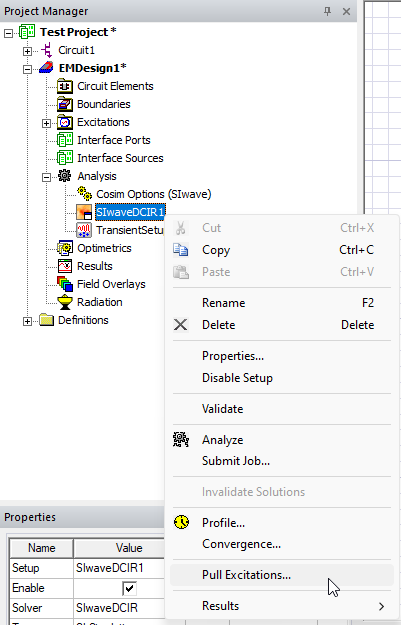The image size is (401, 625).
Task: Expand the Excitations tree node
Action: 47,124
